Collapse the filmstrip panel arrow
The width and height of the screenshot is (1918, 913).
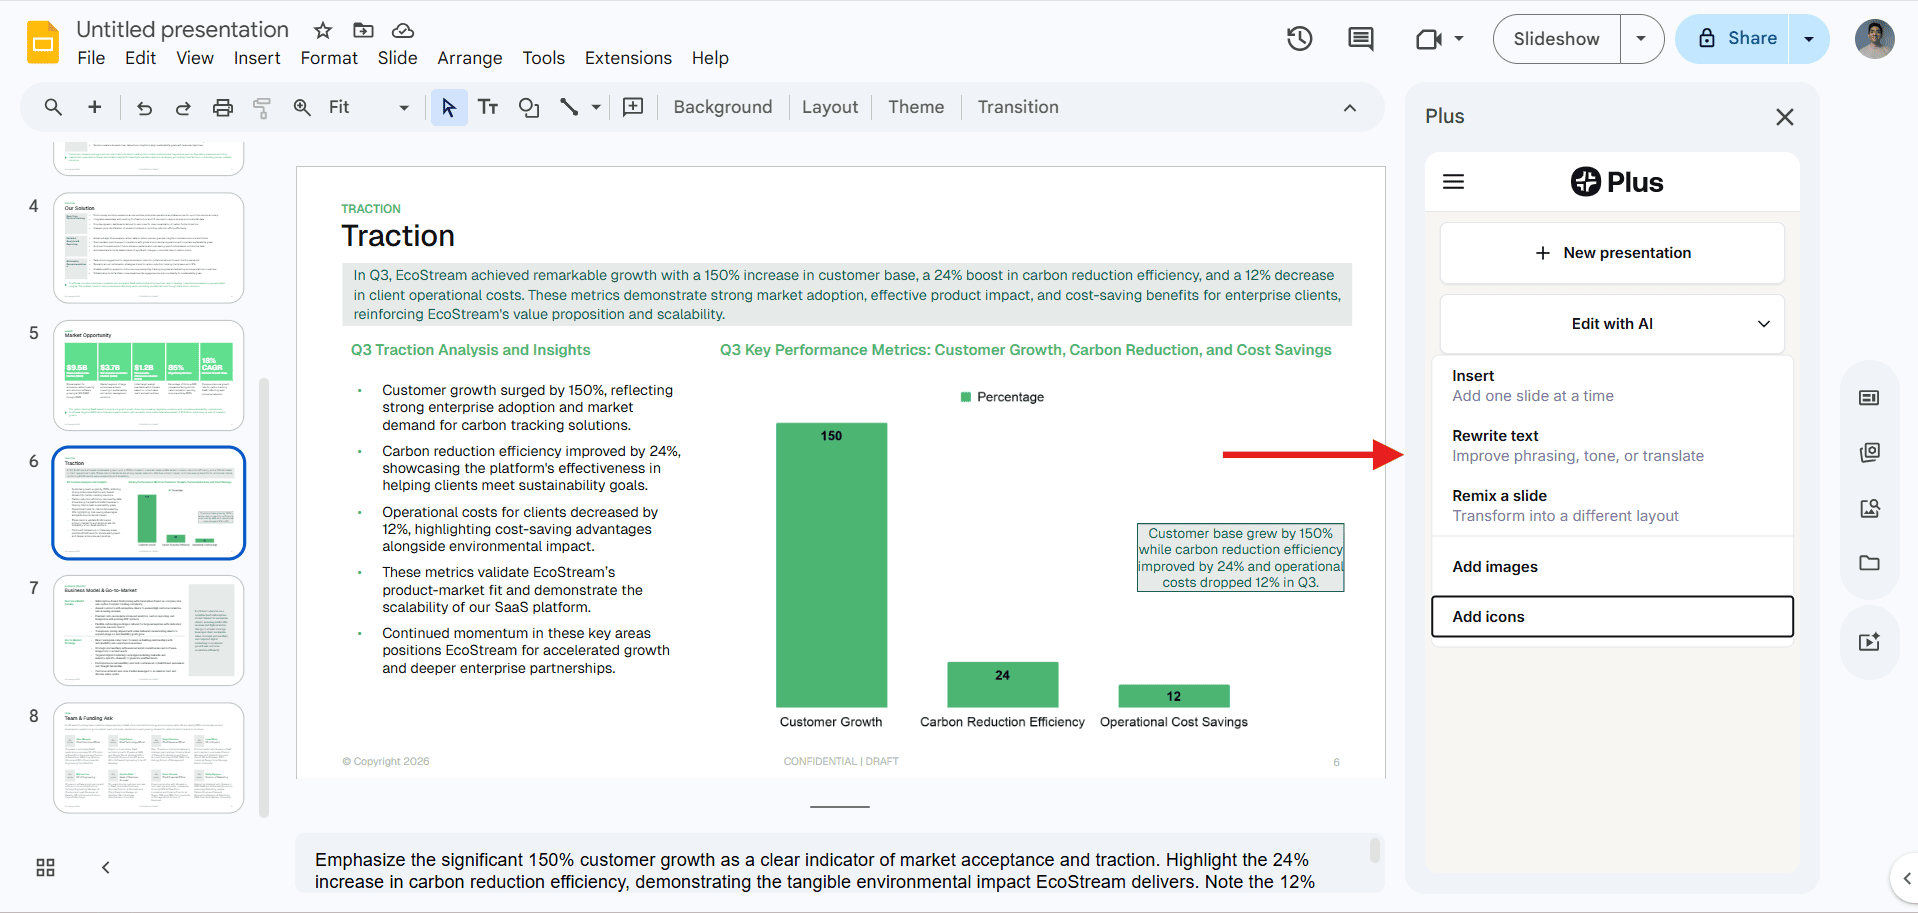106,867
